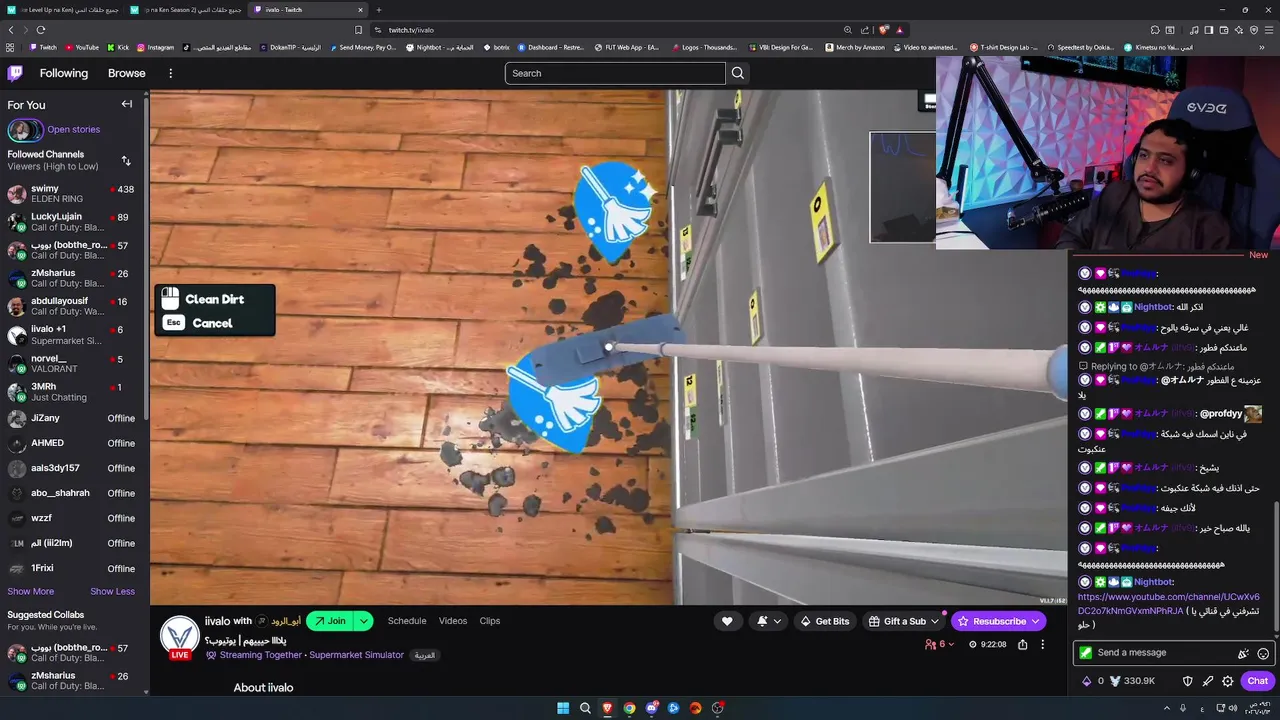Open the notification bell dropdown
This screenshot has height=720, width=1280.
click(768, 621)
